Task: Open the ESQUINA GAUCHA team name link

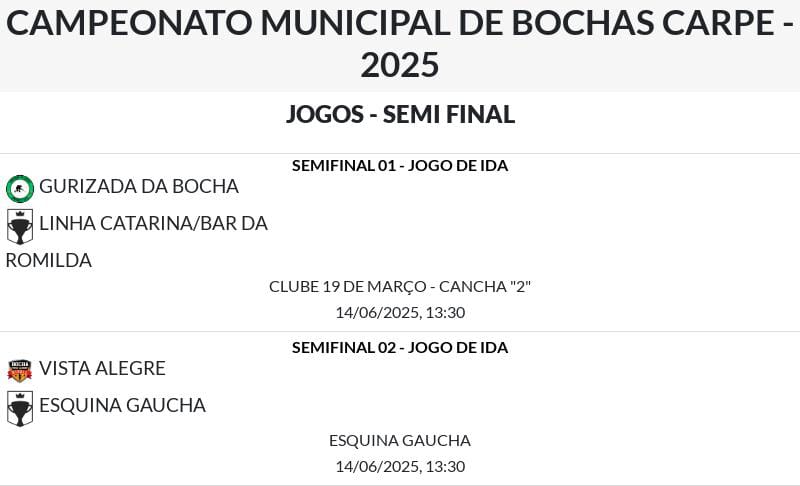Action: [122, 405]
